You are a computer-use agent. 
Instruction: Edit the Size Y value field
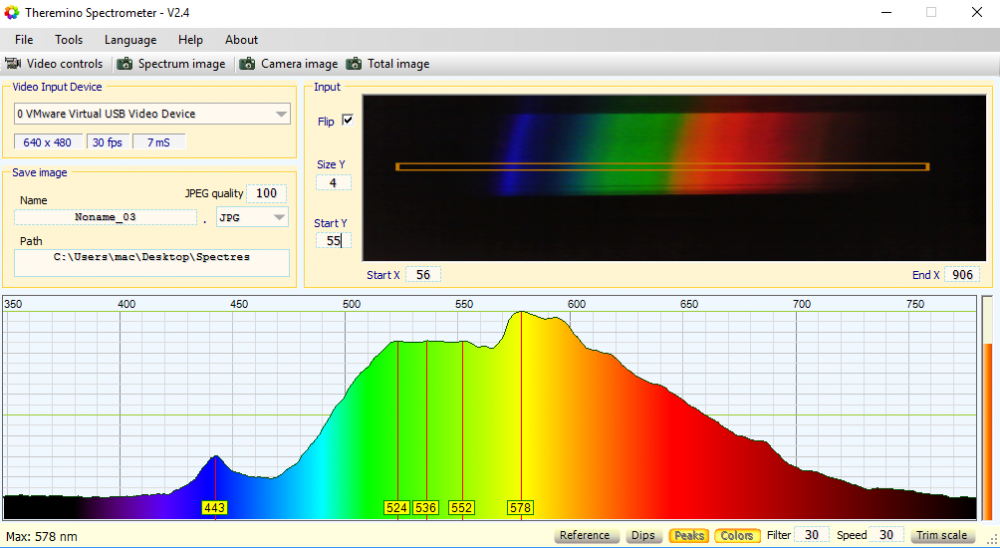coord(333,183)
